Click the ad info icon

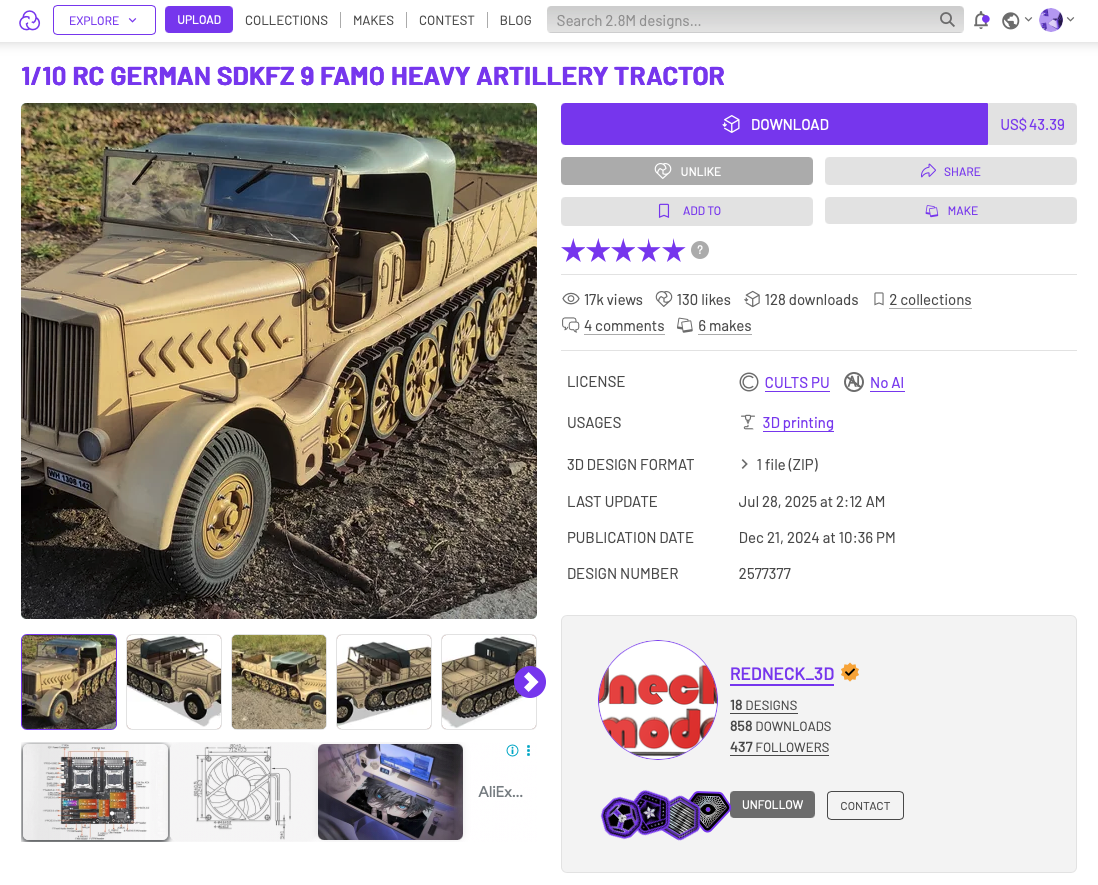512,751
